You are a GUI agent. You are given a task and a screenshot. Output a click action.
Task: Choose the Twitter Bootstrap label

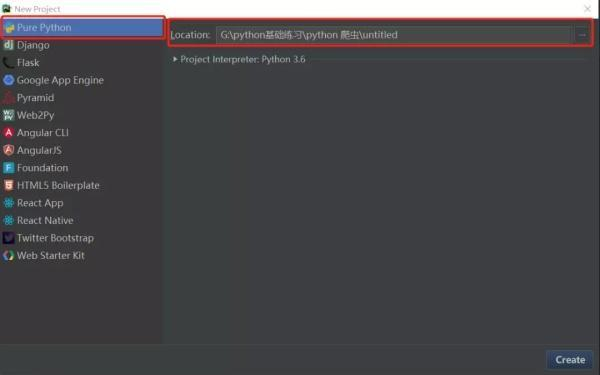pyautogui.click(x=55, y=238)
